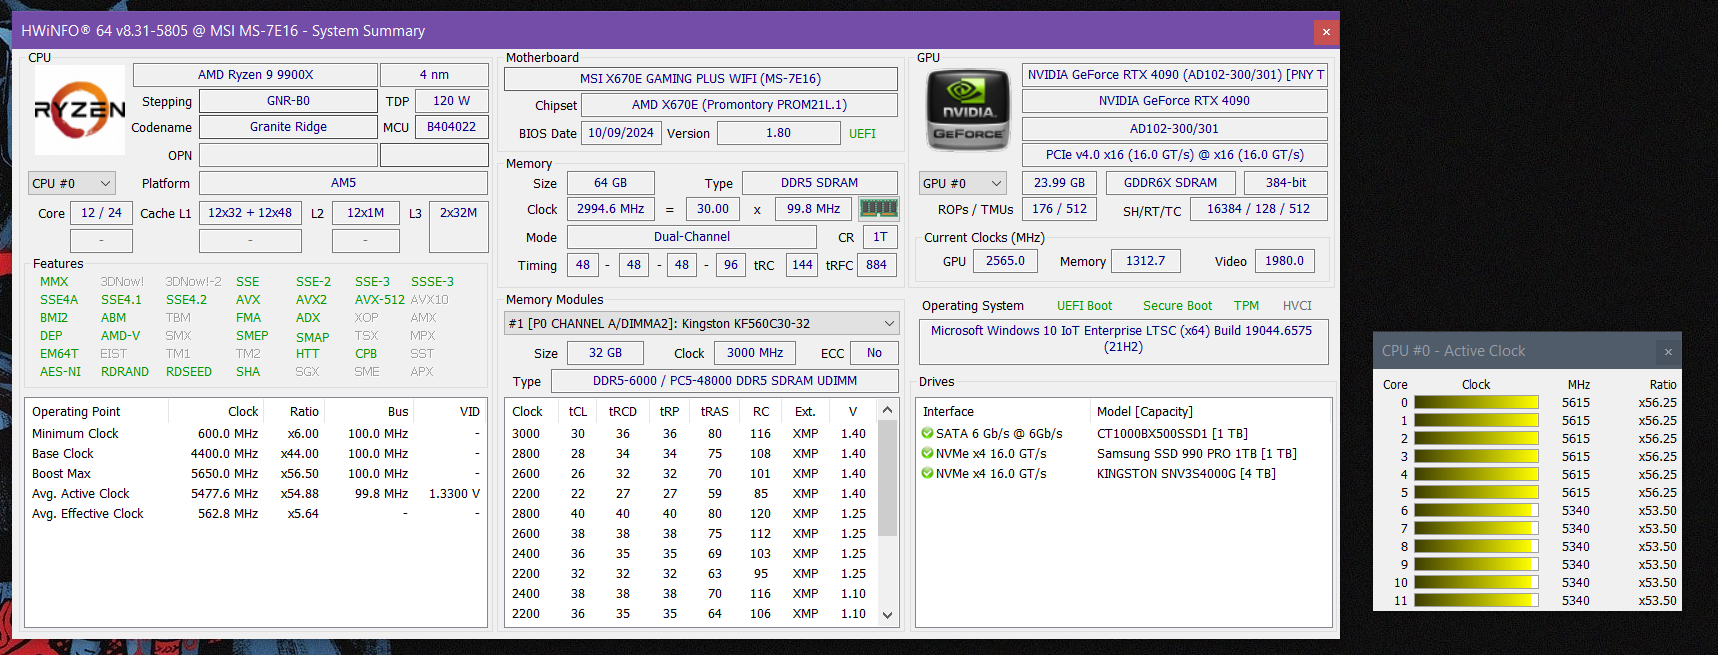Viewport: 1718px width, 655px height.
Task: Click the HVCI status label
Action: [x=1297, y=306]
